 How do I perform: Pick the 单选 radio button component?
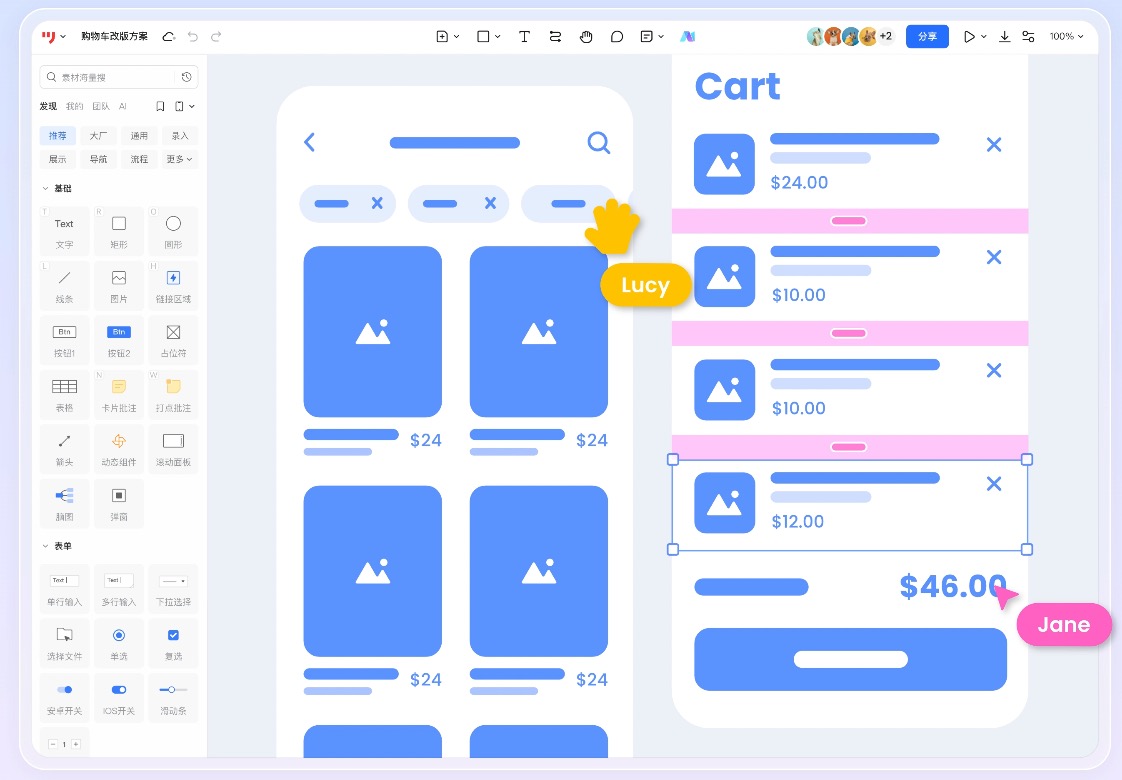click(x=119, y=643)
